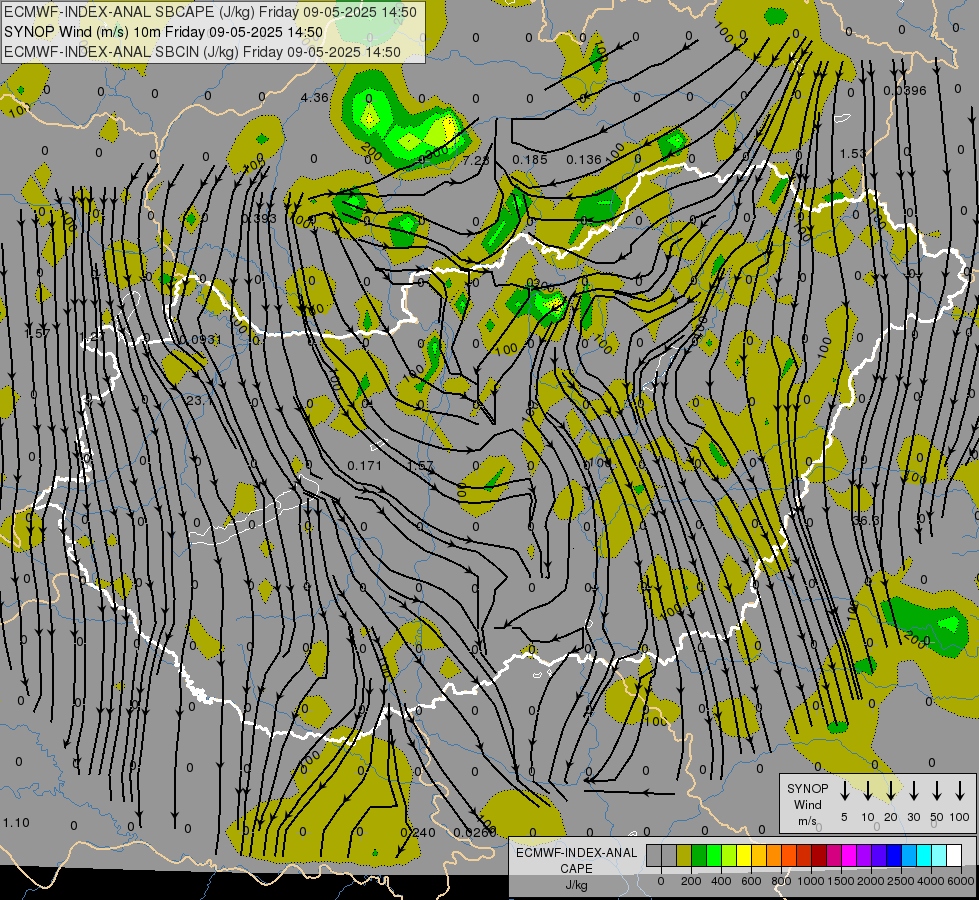Click the '4000' CAPE legend tick label
The image size is (979, 900).
click(931, 881)
